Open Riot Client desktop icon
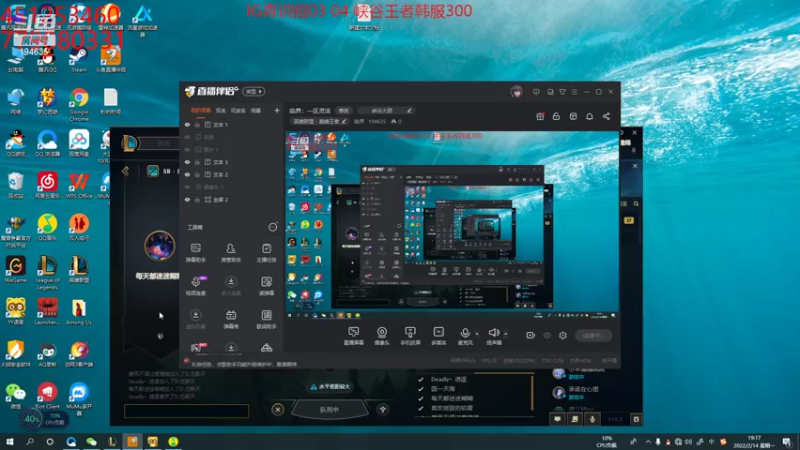The height and width of the screenshot is (450, 800). click(47, 395)
